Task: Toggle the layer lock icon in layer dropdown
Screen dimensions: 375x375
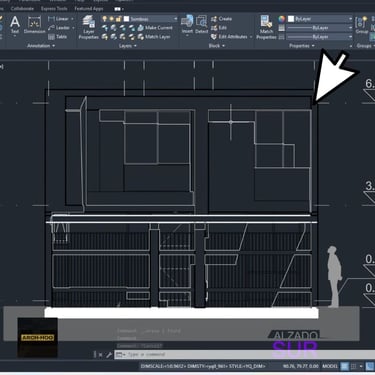Action: 118,19
